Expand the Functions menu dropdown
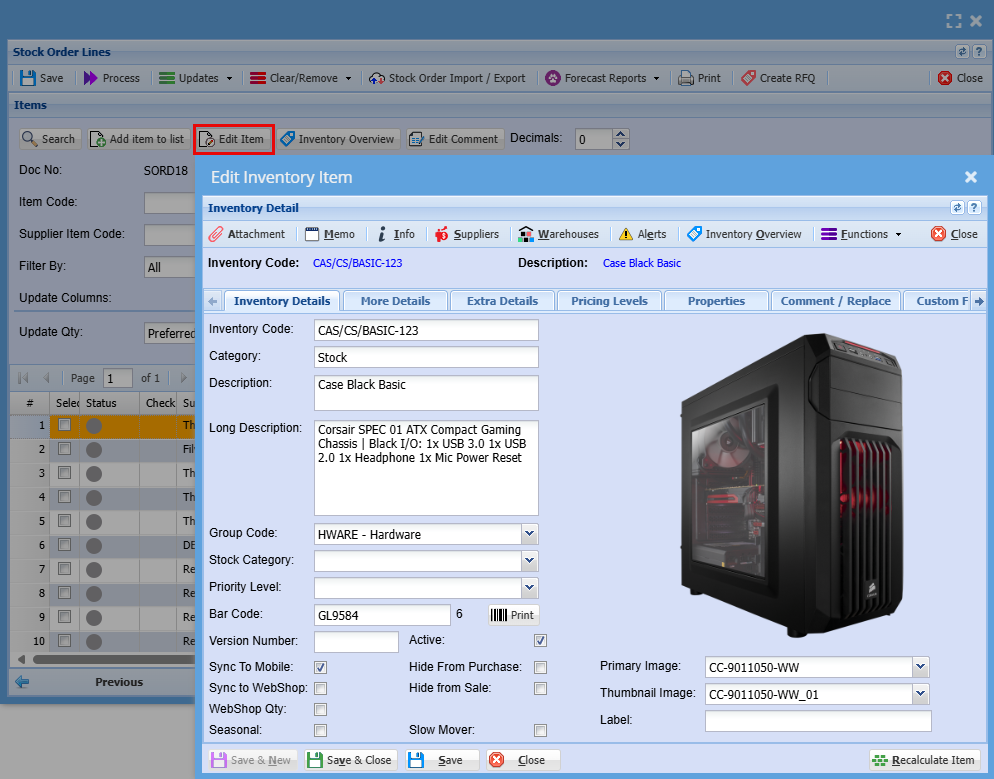This screenshot has width=994, height=779. (860, 234)
